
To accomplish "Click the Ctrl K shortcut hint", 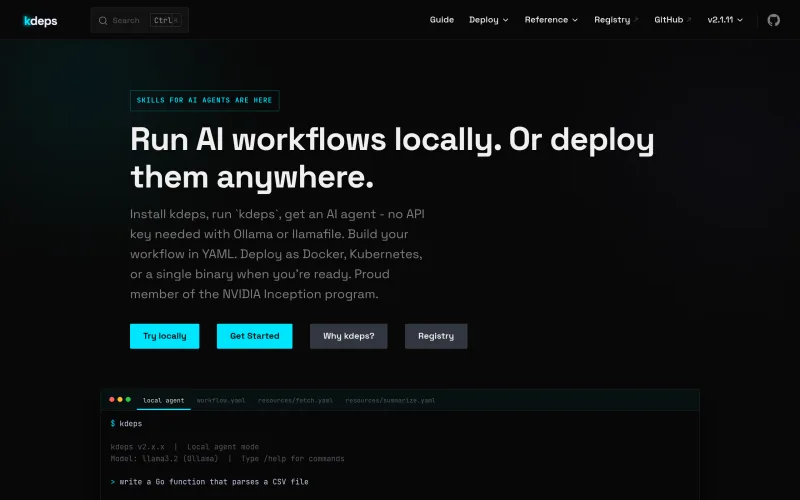I will click(x=165, y=20).
